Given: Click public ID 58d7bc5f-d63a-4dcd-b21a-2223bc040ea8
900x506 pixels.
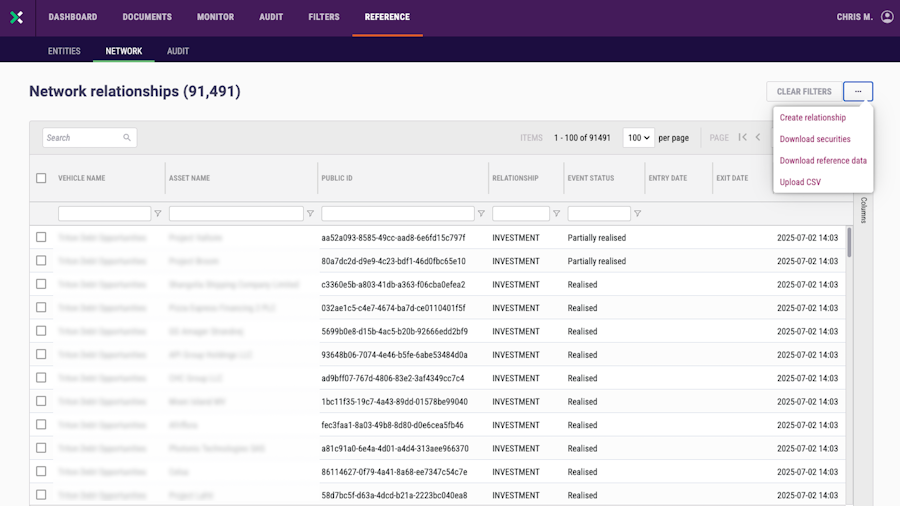Looking at the screenshot, I should point(394,495).
